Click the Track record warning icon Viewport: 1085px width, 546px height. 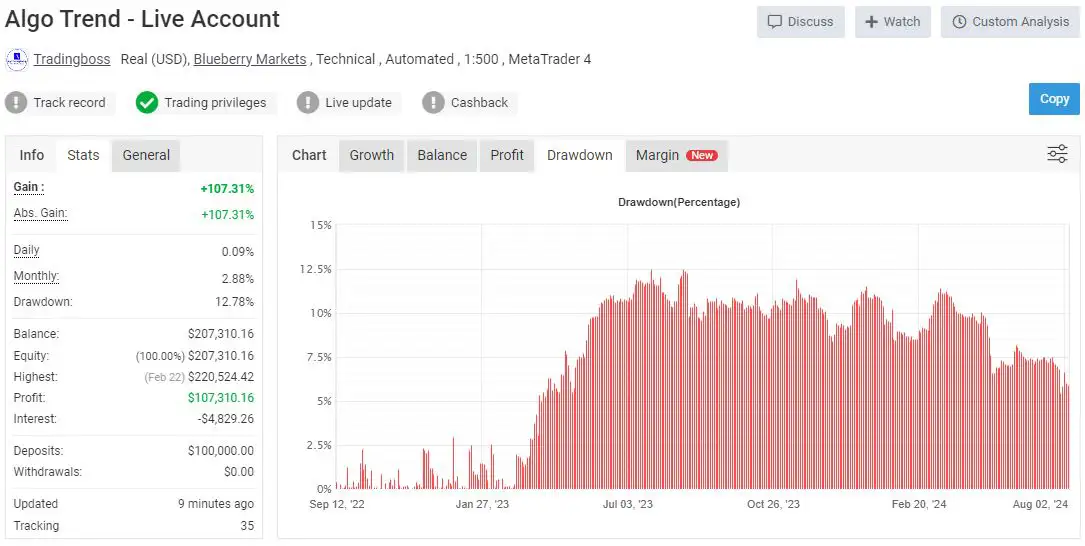pos(17,102)
